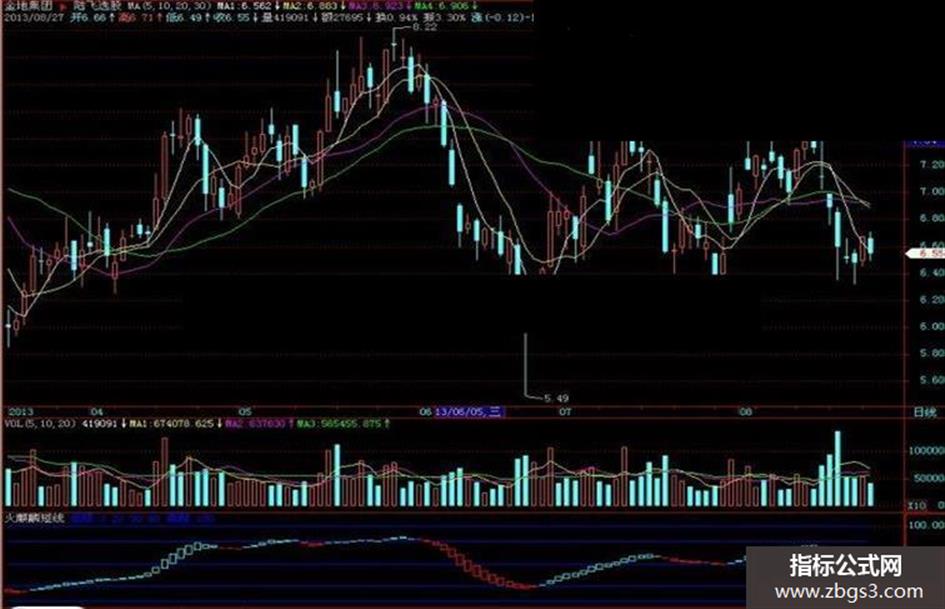The width and height of the screenshot is (945, 609).
Task: Click the 100.00 indicator scale label
Action: 926,525
